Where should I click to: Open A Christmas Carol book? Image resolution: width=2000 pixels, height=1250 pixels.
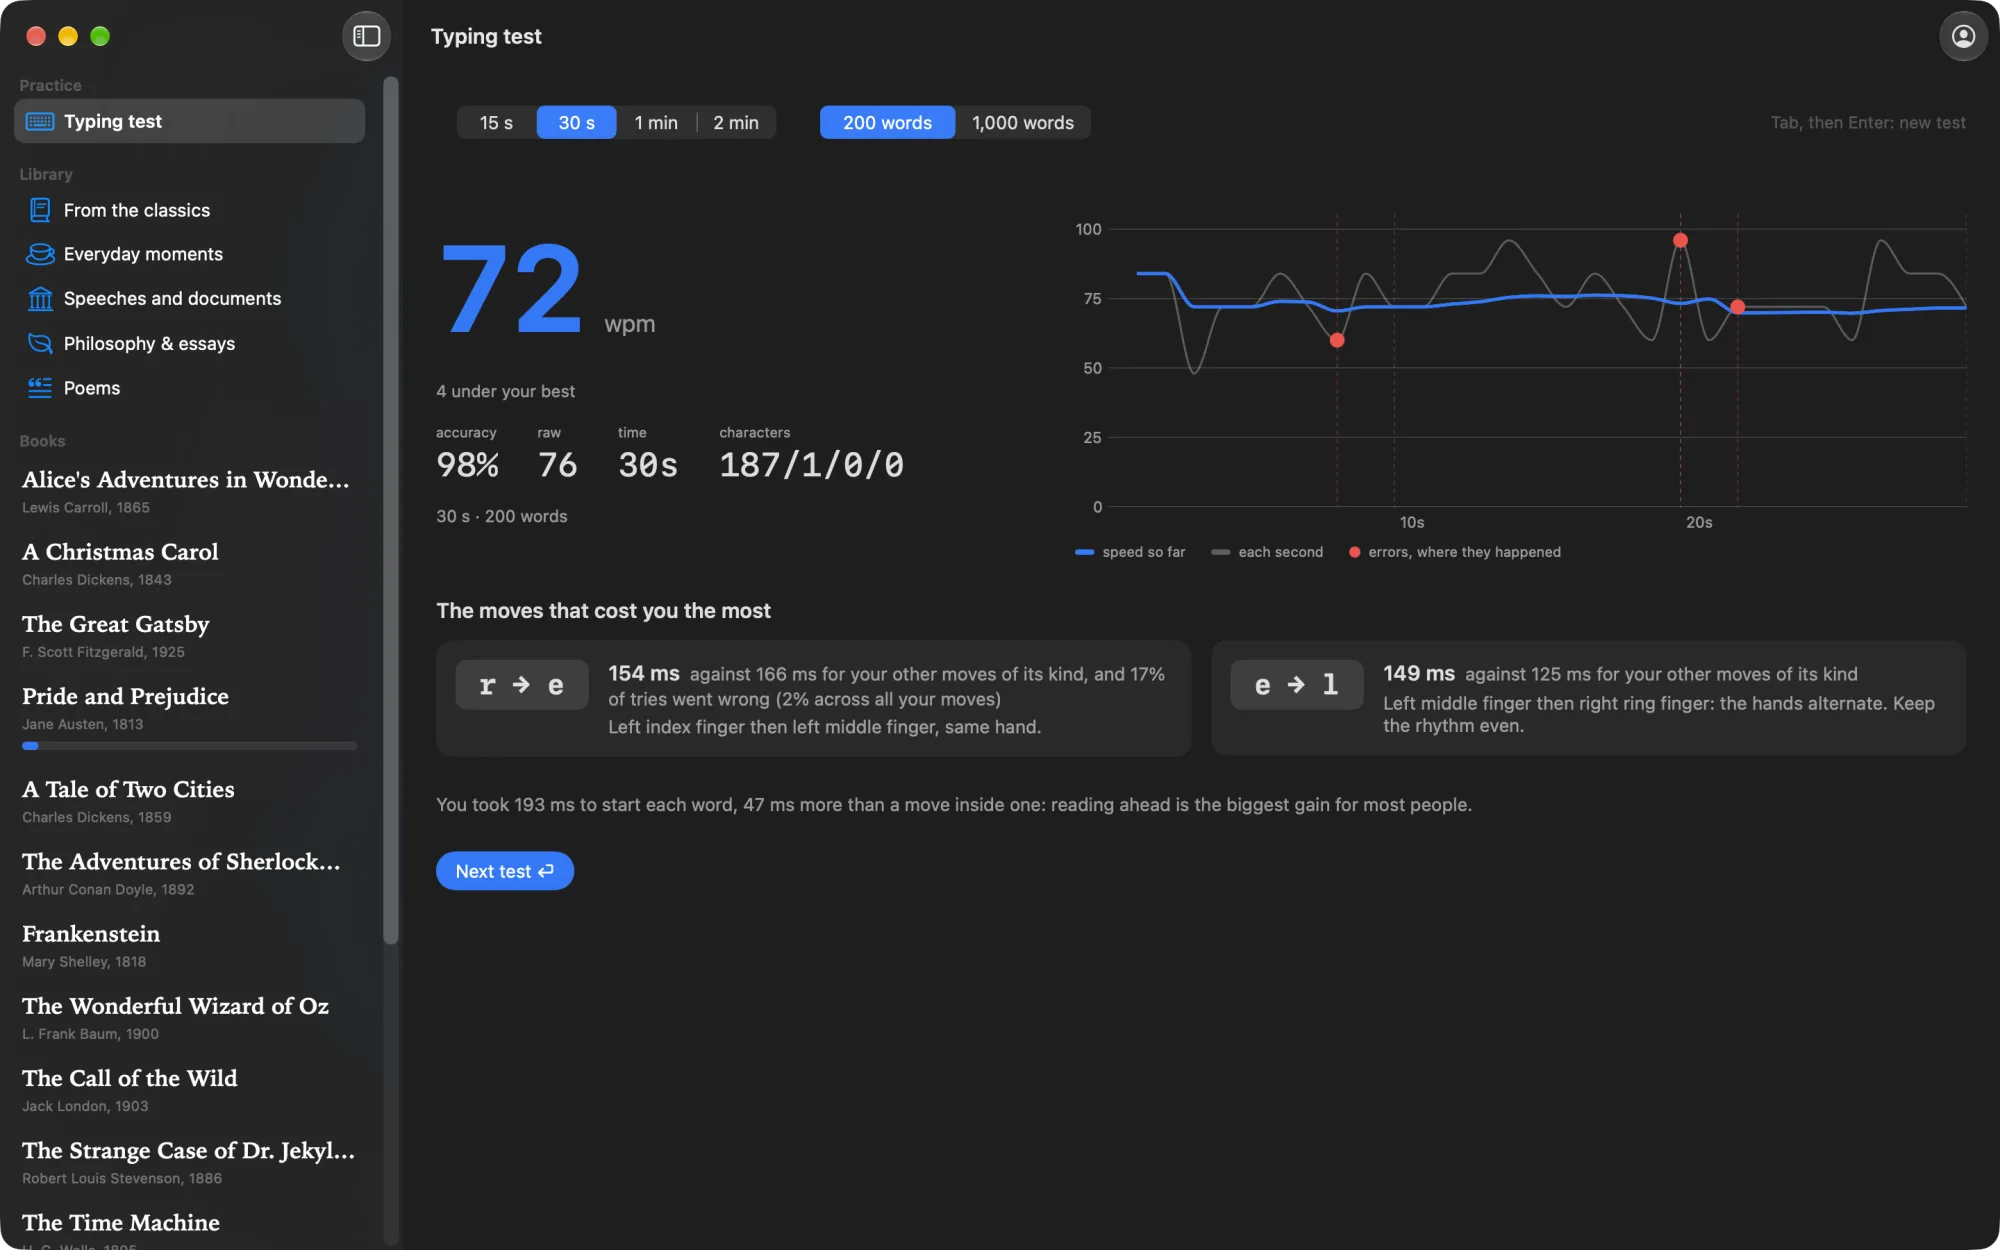[x=189, y=563]
